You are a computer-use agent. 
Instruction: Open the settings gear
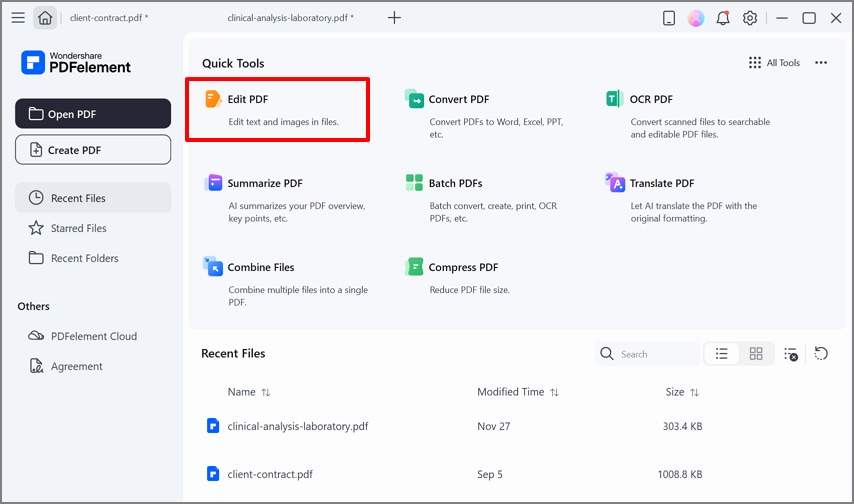point(750,18)
